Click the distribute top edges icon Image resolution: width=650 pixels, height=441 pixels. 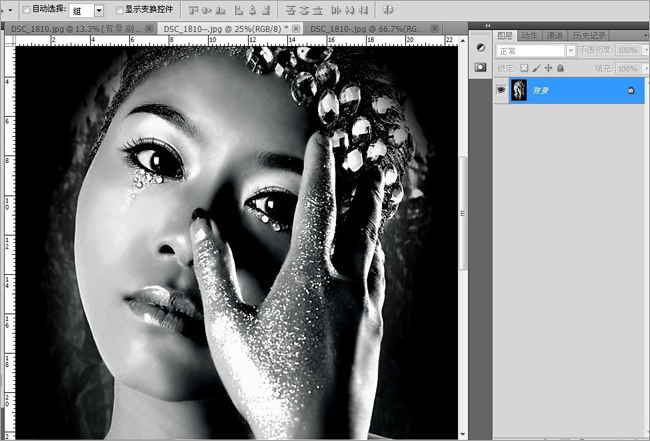pos(291,10)
